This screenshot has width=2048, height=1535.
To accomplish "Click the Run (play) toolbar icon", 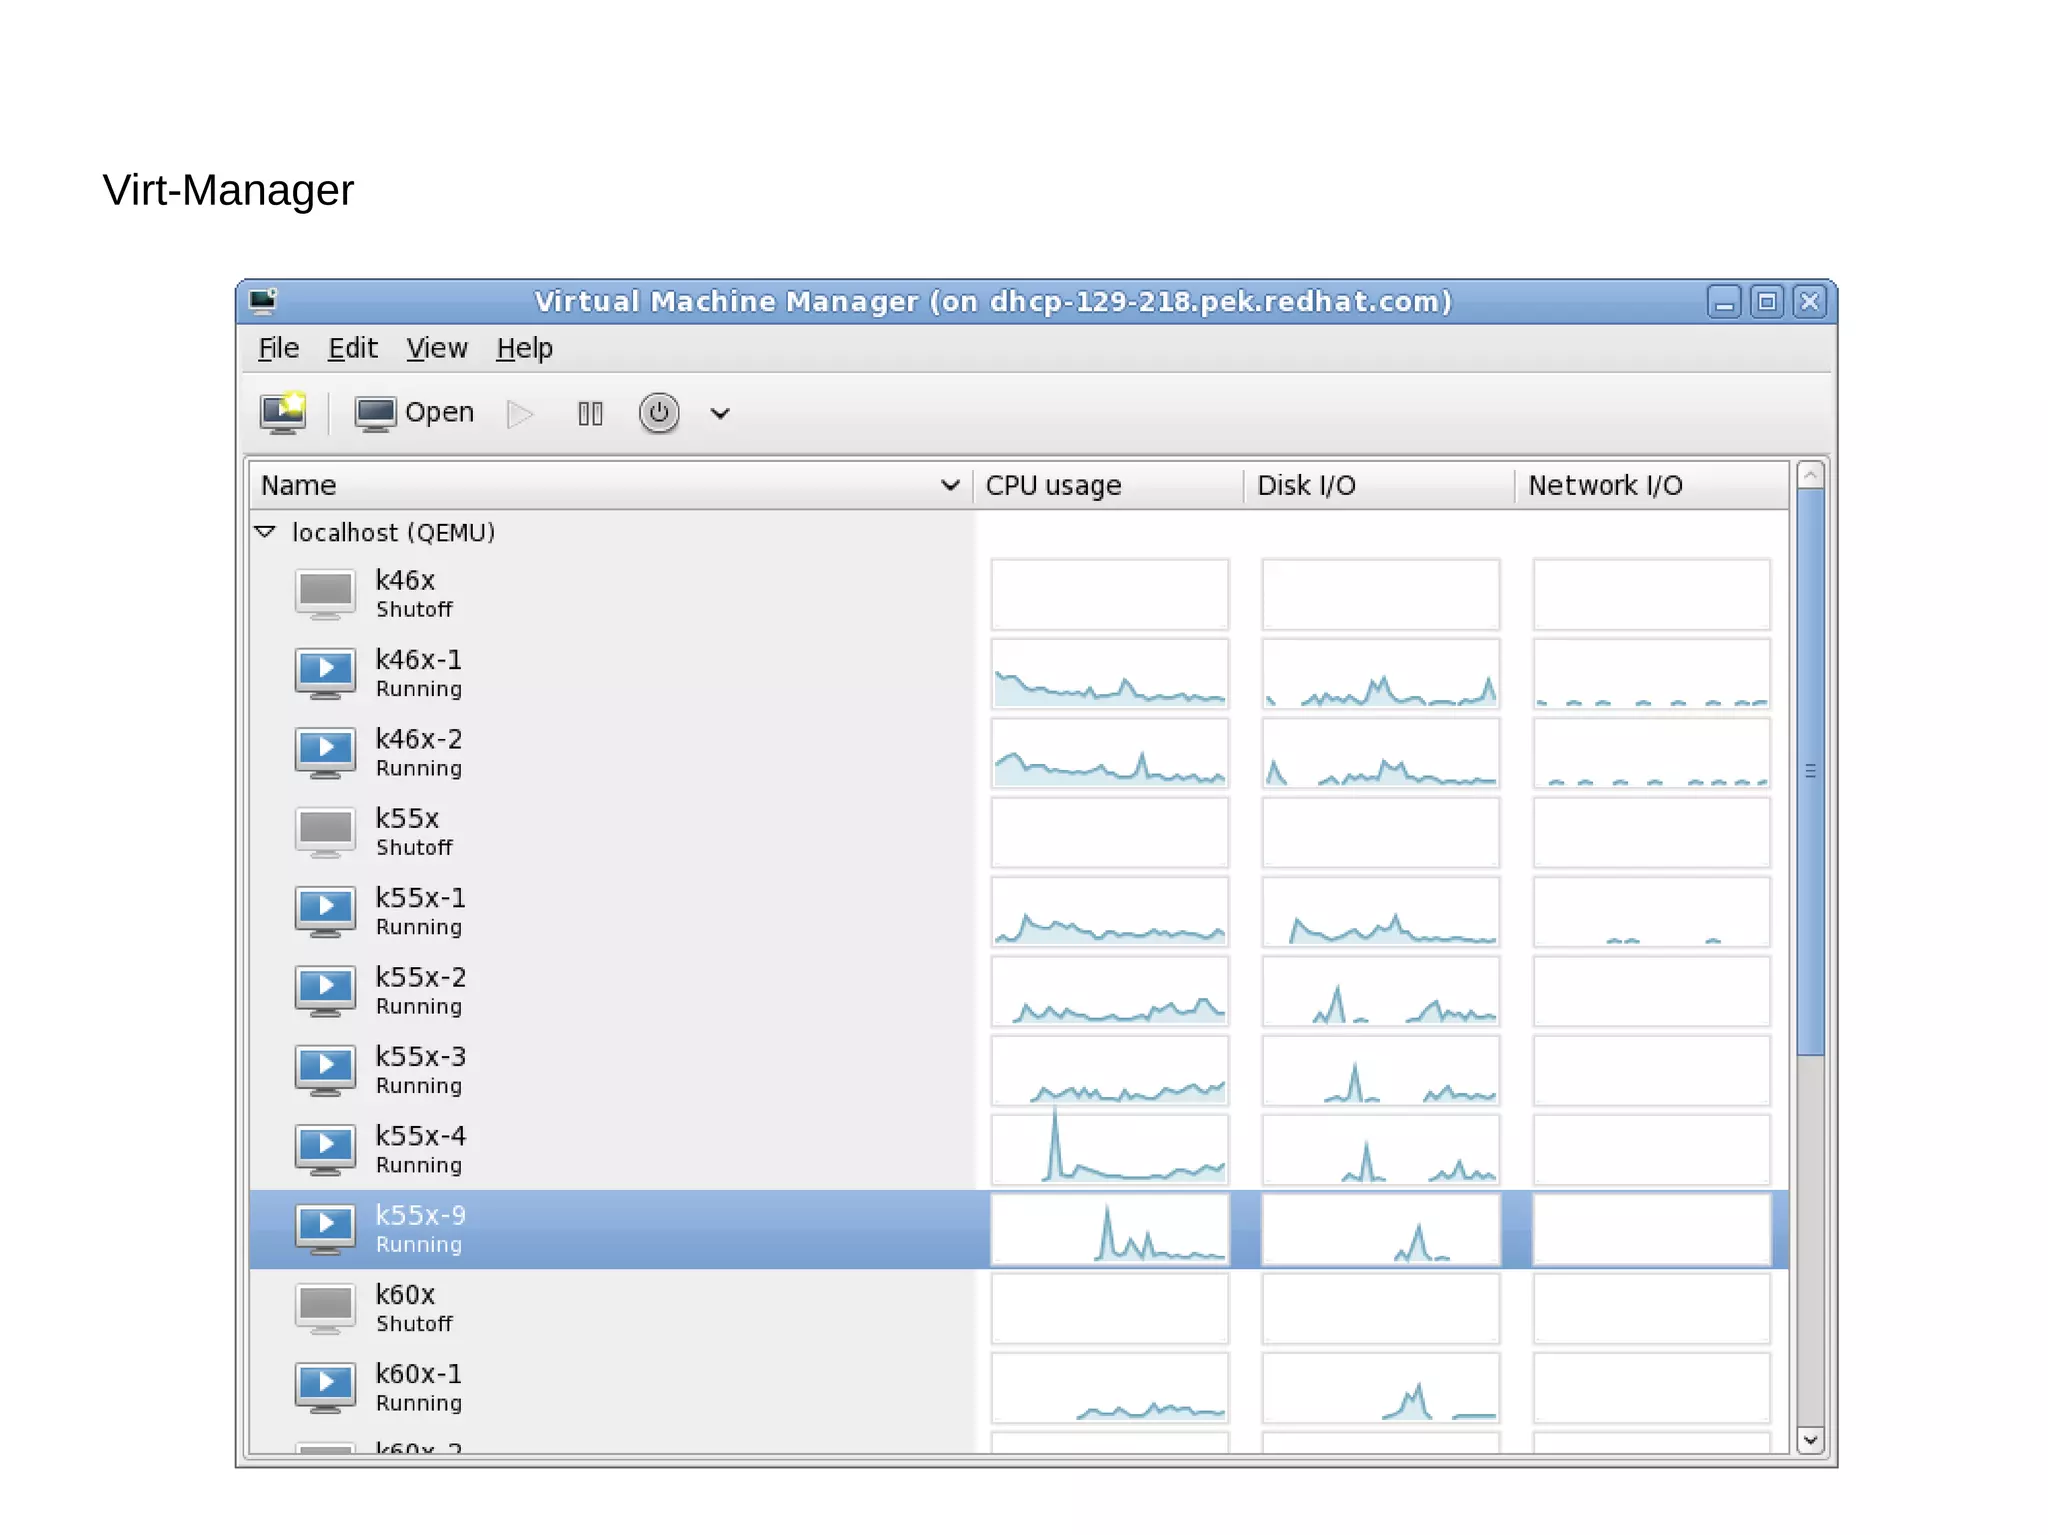I will pos(520,413).
